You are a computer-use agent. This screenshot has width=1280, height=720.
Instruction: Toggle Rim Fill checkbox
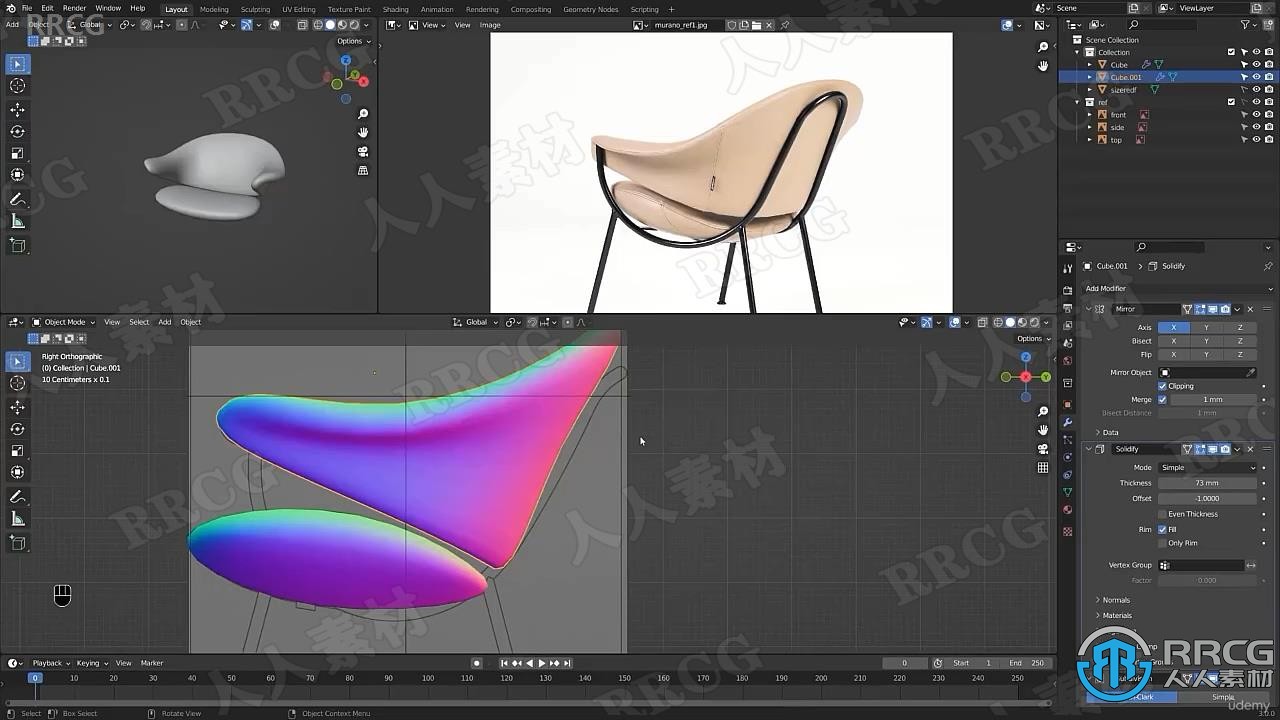[1162, 529]
